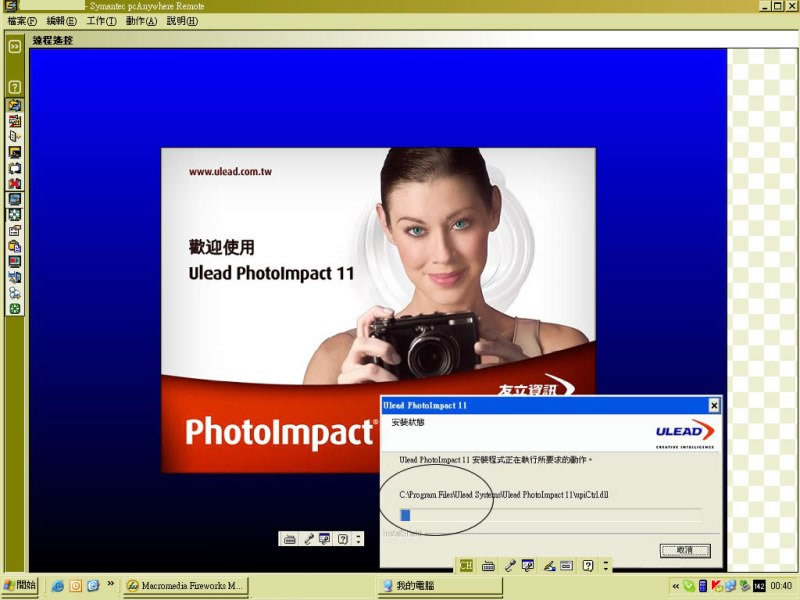The width and height of the screenshot is (800, 600).
Task: Click the clipboard transfer sidebar icon
Action: tap(15, 246)
